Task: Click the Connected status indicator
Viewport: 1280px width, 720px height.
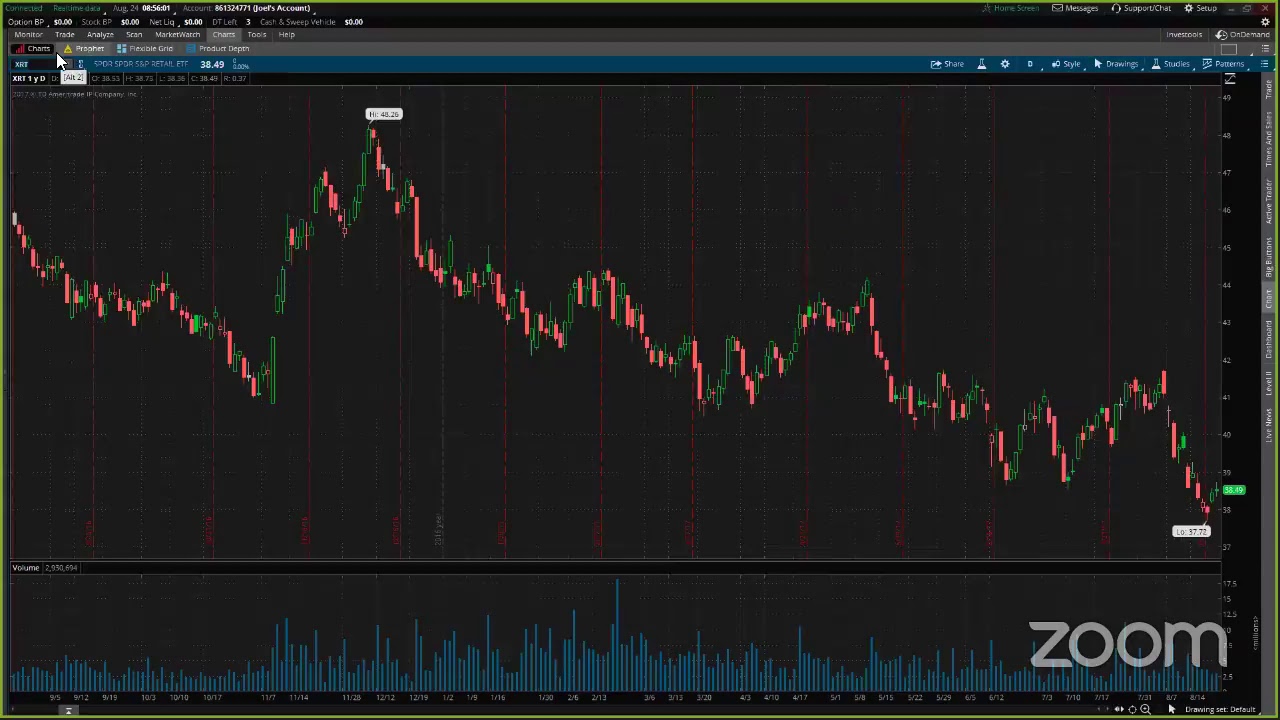Action: 24,8
